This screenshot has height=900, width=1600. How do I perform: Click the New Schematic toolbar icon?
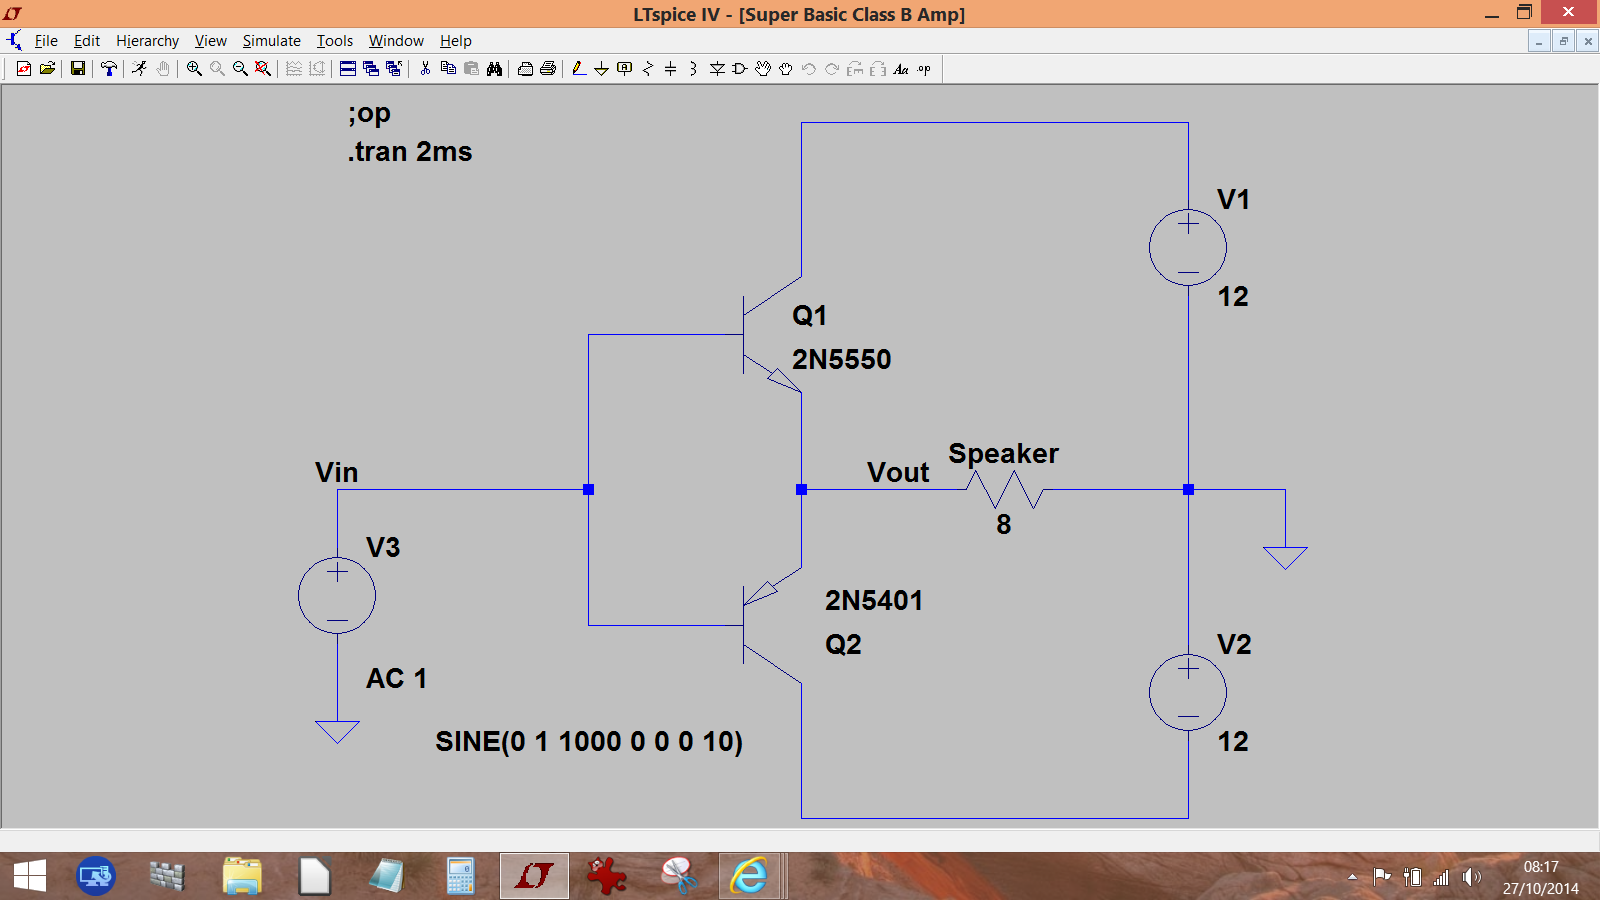[x=24, y=69]
